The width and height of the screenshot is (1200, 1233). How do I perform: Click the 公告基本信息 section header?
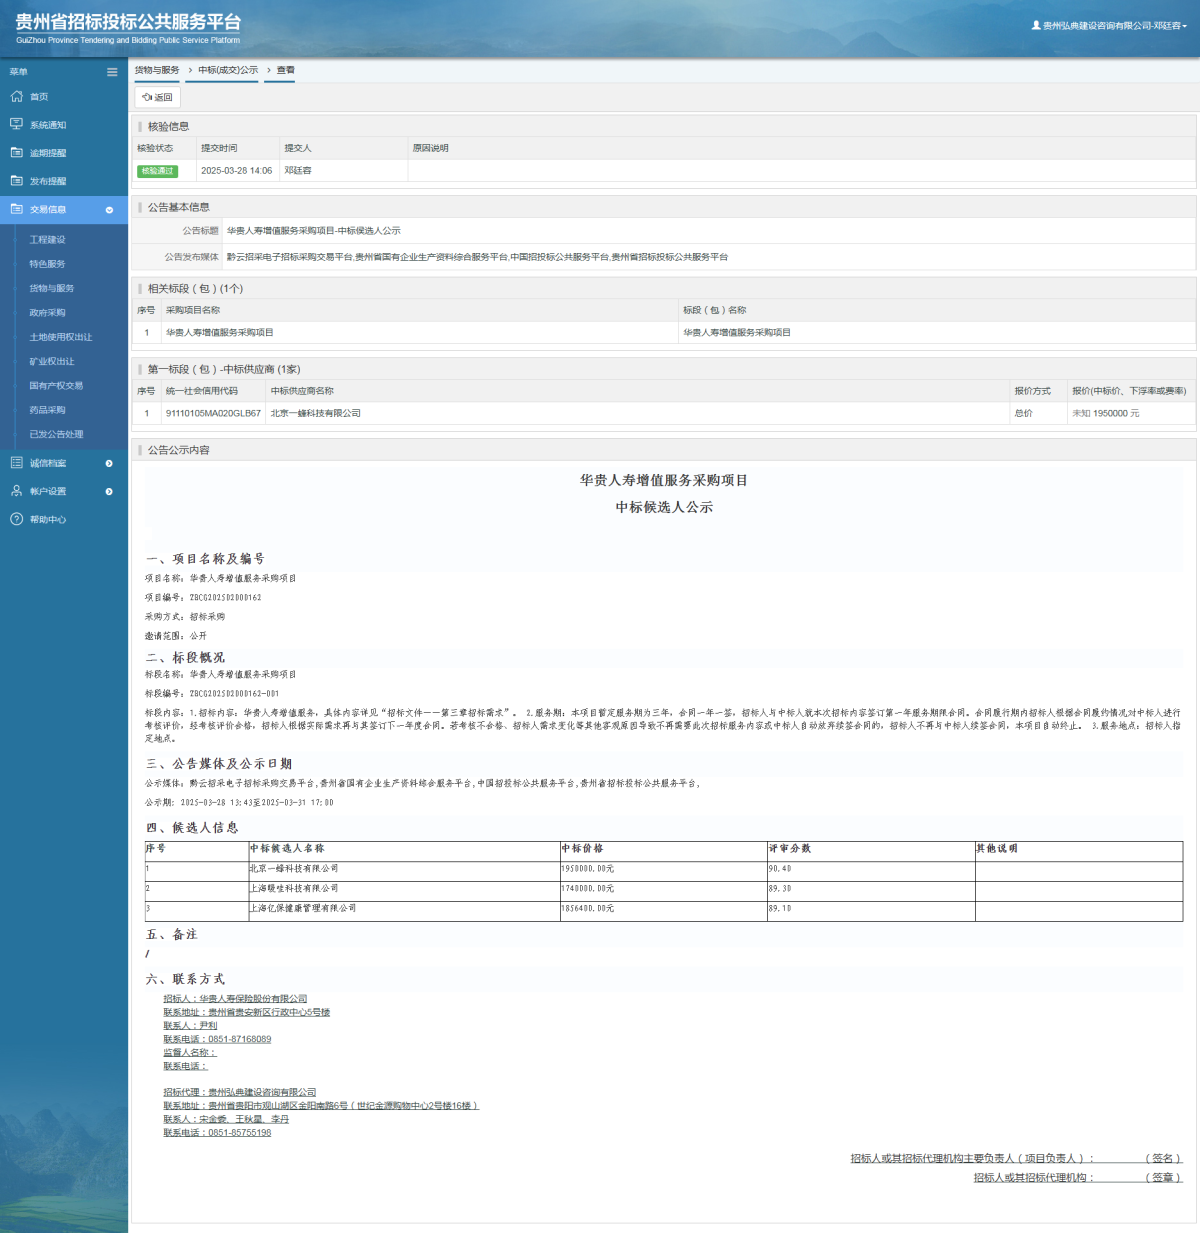179,207
